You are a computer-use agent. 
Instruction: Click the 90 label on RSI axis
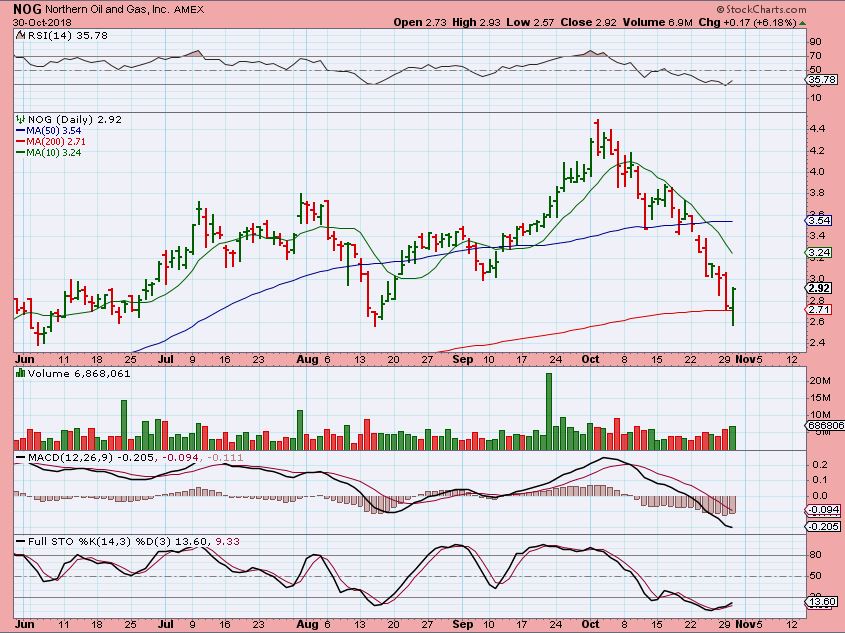(x=815, y=42)
